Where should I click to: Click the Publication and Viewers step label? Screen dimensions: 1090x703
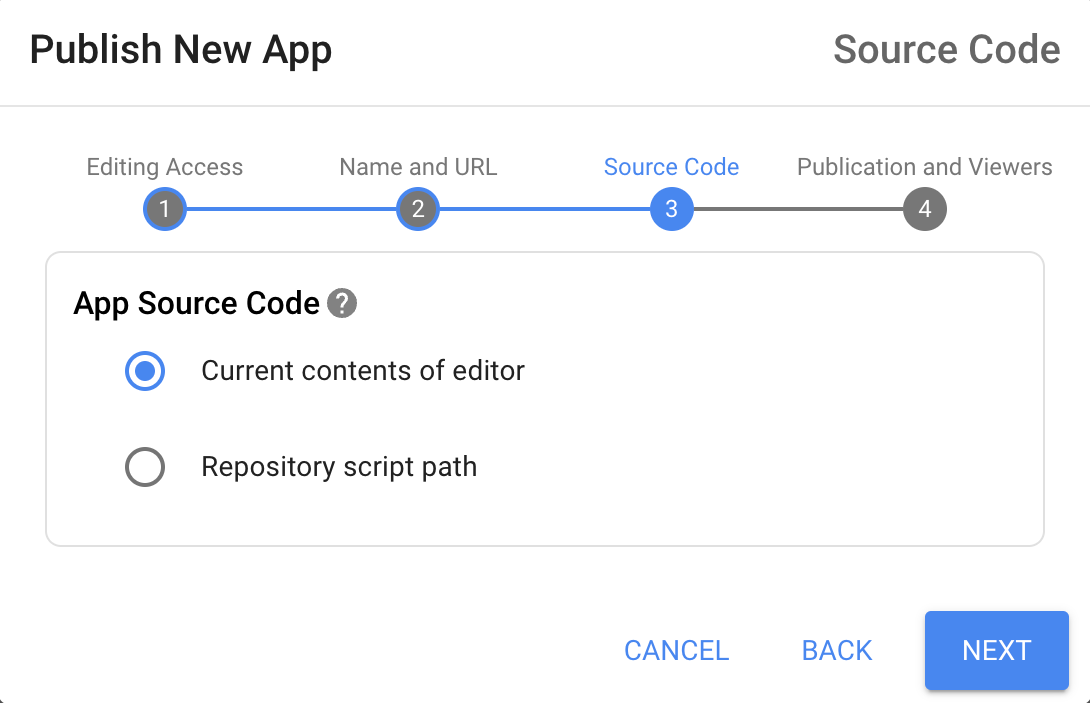pos(924,167)
